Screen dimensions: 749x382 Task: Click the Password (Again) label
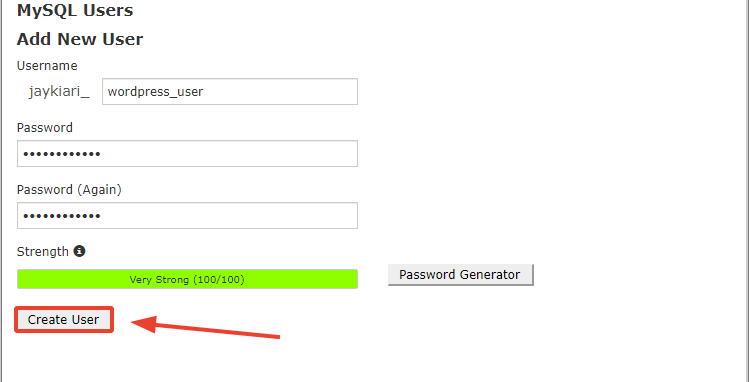pyautogui.click(x=69, y=190)
